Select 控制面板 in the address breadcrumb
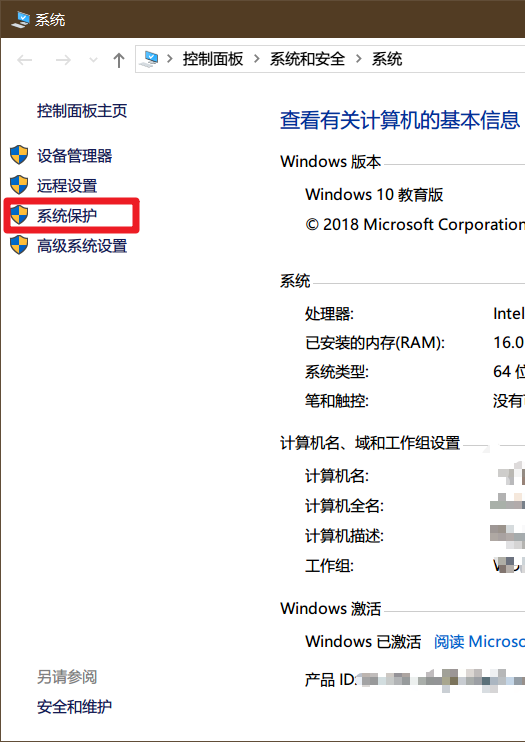This screenshot has width=525, height=742. pyautogui.click(x=213, y=59)
